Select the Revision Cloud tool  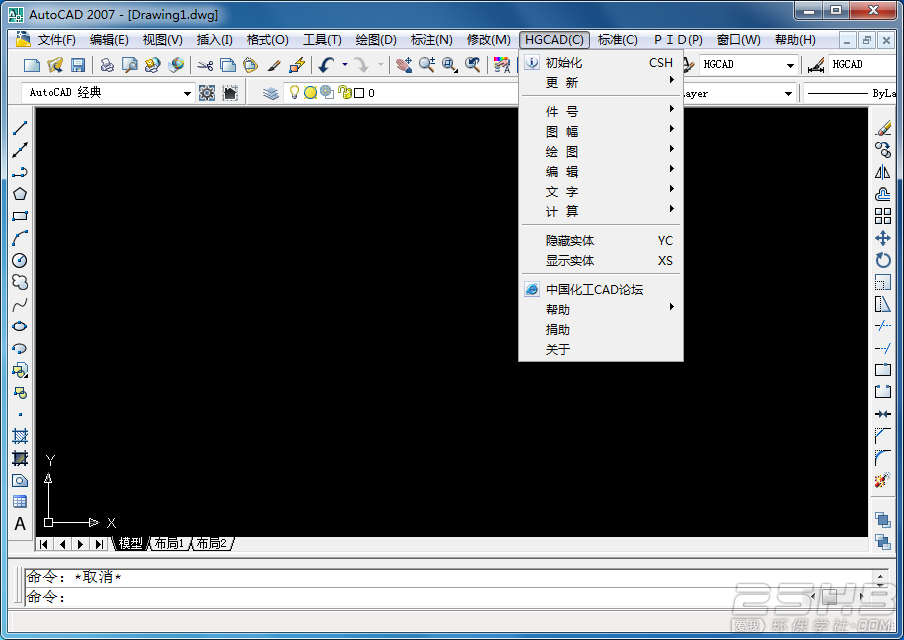point(20,282)
